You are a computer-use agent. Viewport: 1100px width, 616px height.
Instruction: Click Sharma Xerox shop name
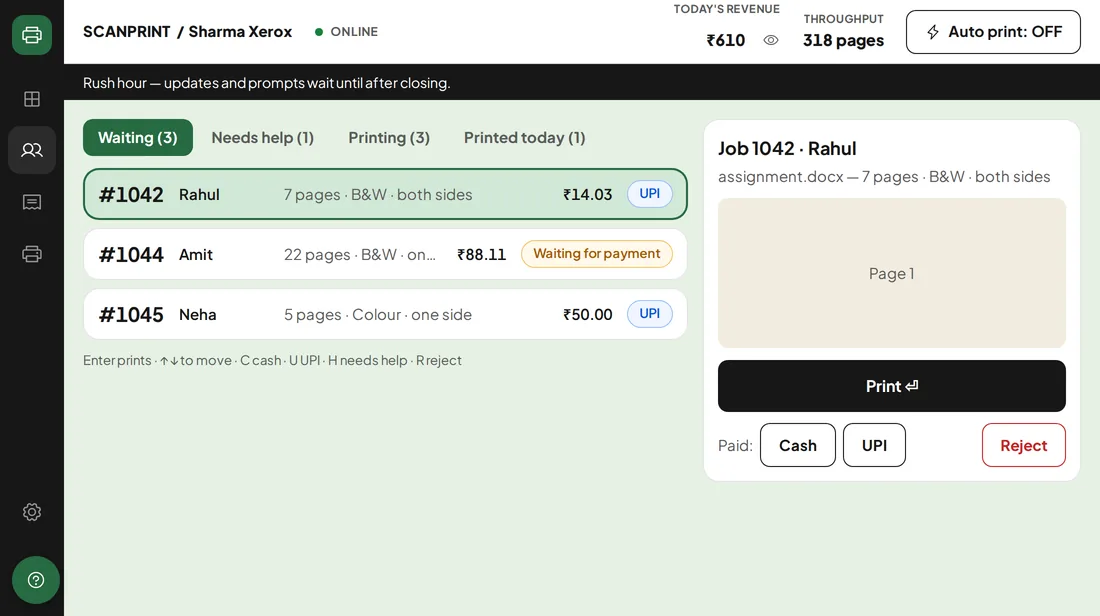point(240,32)
